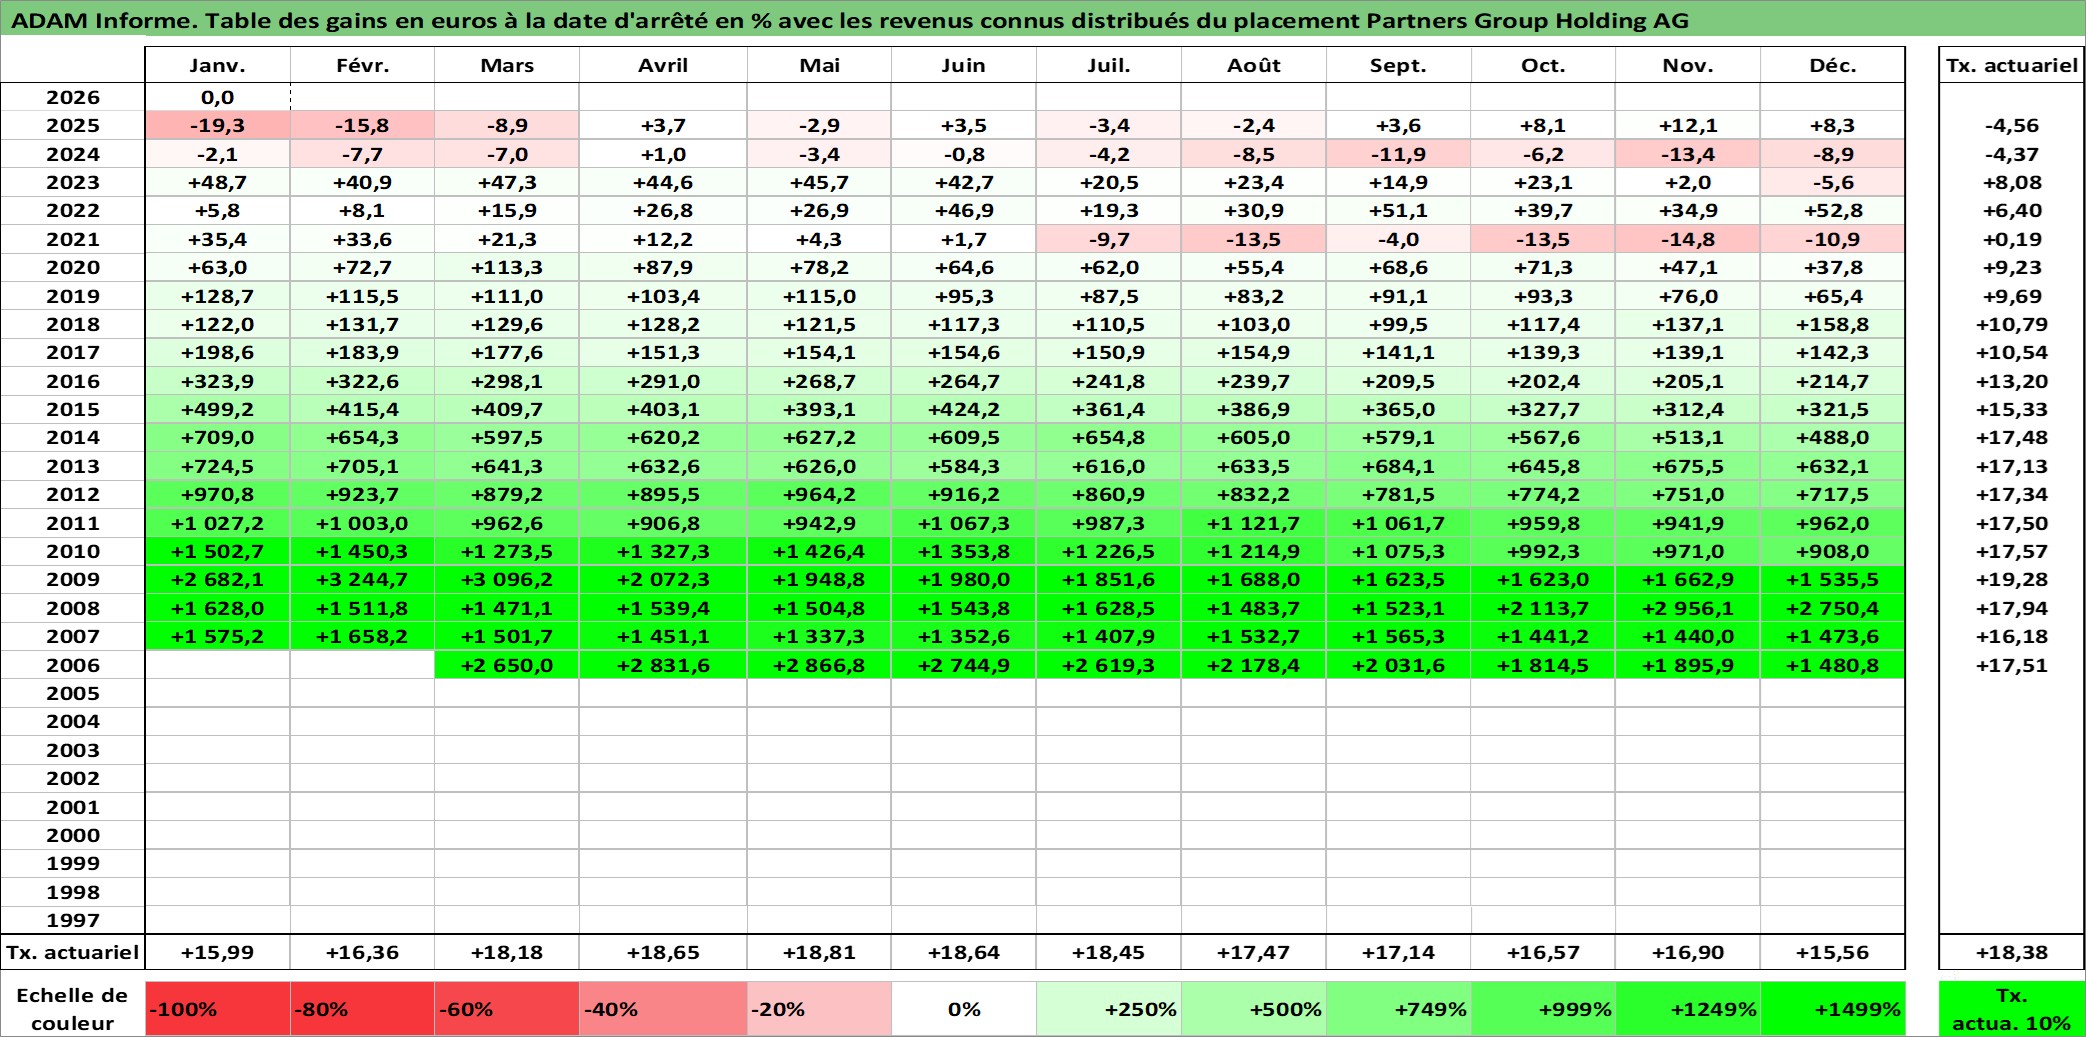Select the +18,38 overall actuarial rate
2086x1037 pixels.
click(x=2011, y=952)
